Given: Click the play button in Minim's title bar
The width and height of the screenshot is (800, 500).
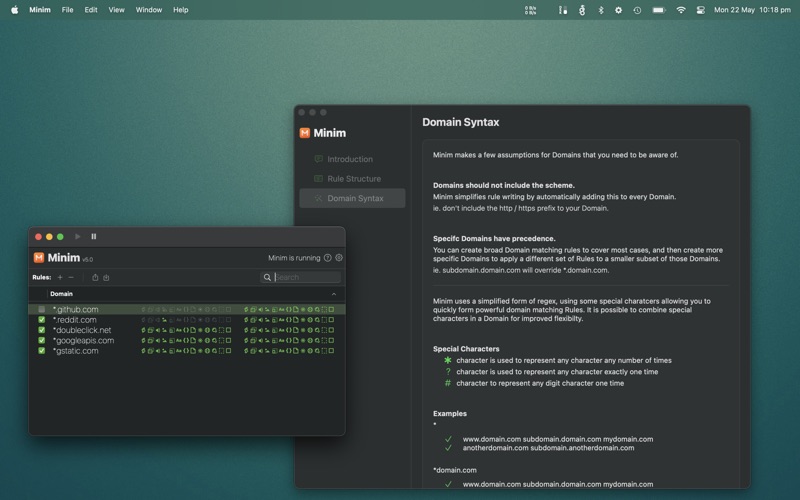Looking at the screenshot, I should 78,236.
